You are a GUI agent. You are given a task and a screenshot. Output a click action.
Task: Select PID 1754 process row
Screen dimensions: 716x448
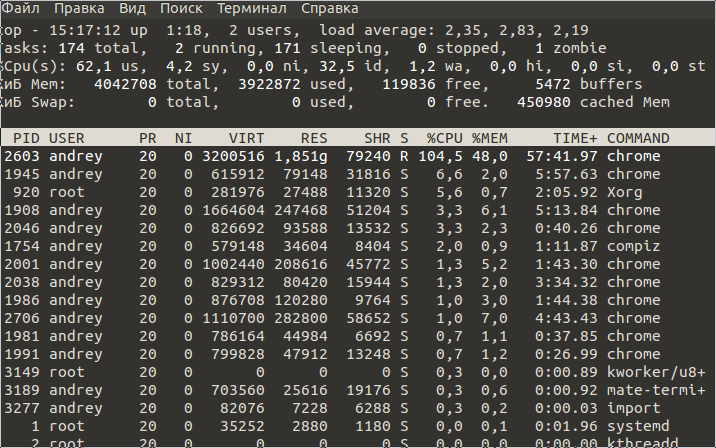(358, 246)
